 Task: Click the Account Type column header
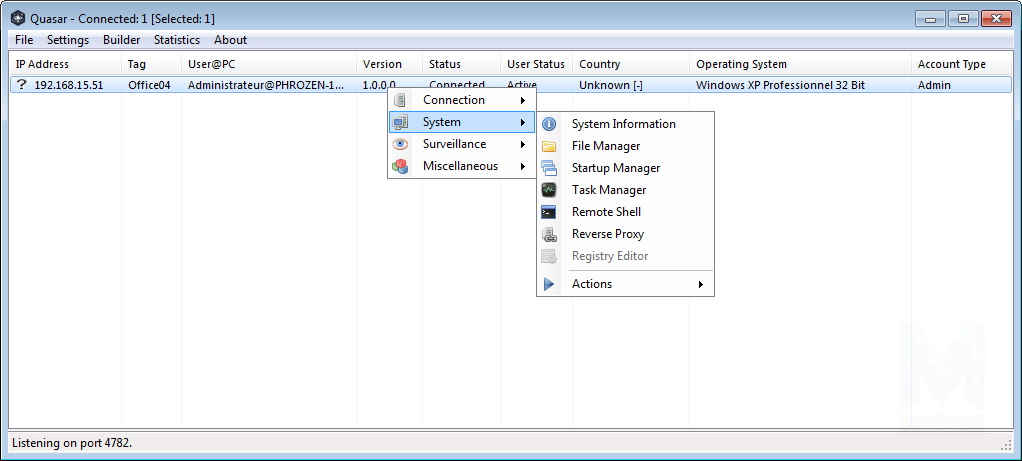tap(951, 64)
